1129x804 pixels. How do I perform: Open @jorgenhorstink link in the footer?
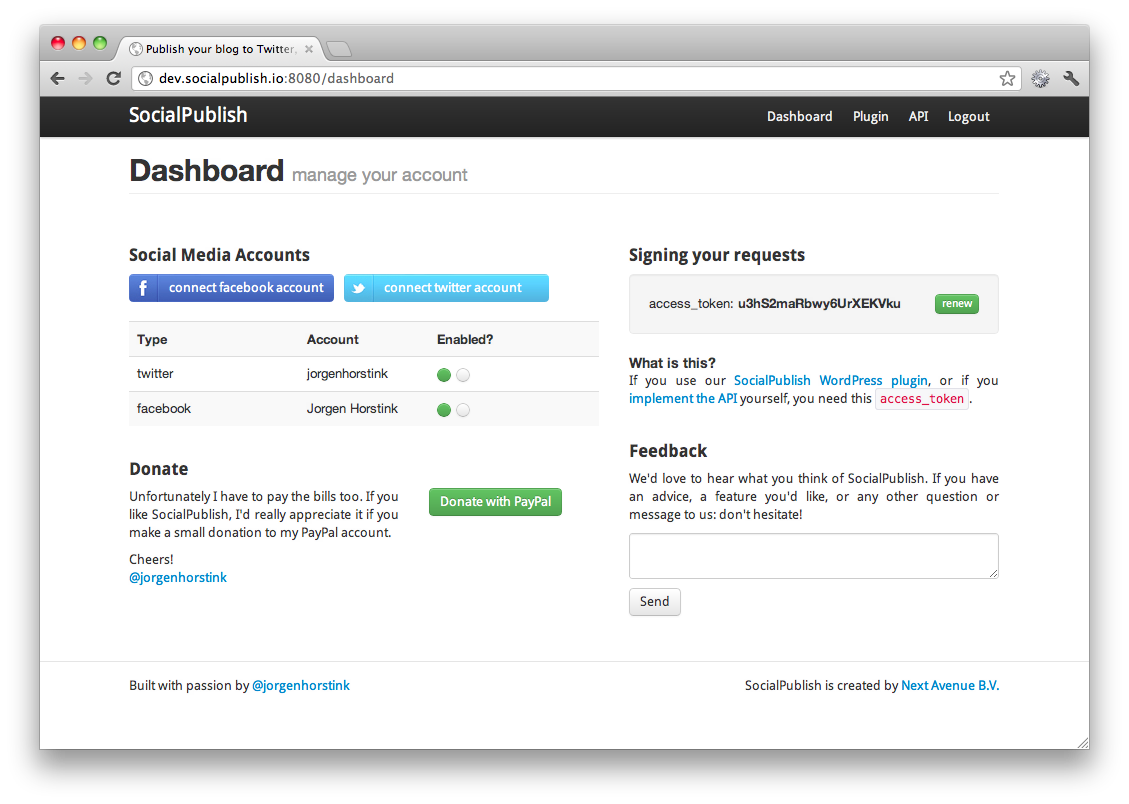pos(301,685)
